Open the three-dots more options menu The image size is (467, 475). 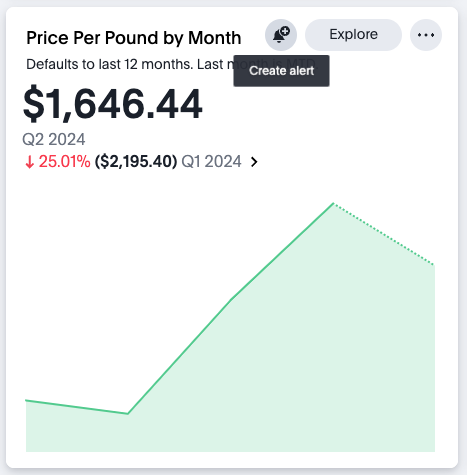[x=426, y=35]
